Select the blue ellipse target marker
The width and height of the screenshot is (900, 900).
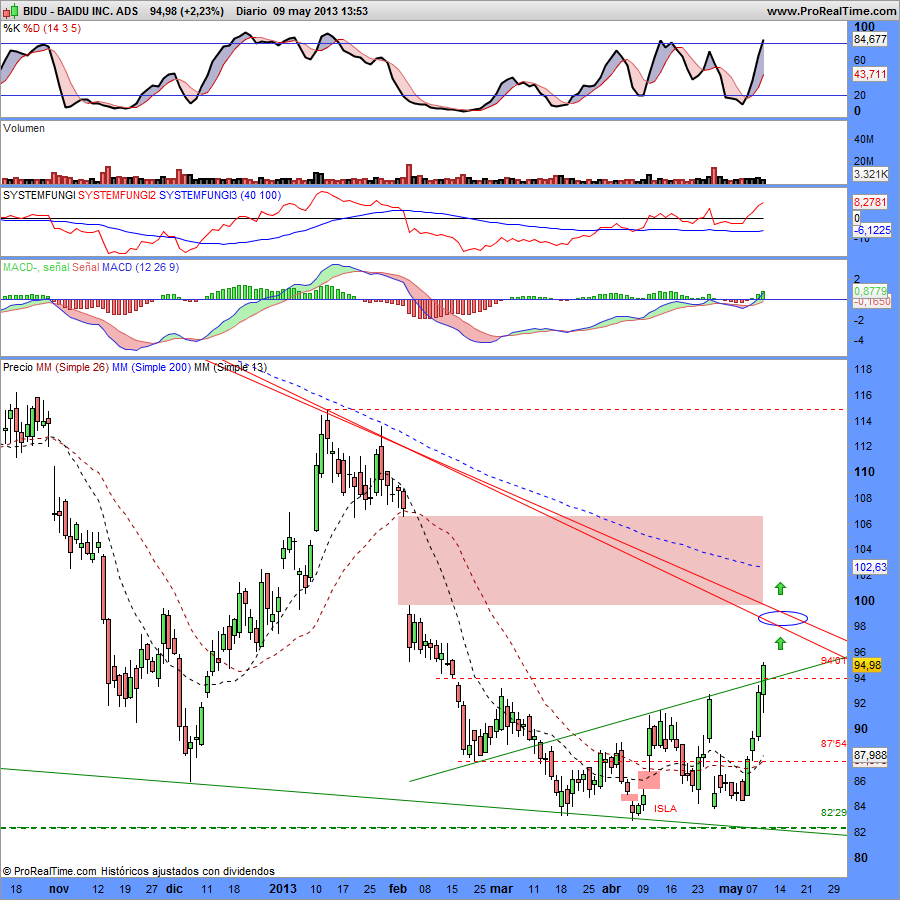[x=783, y=618]
